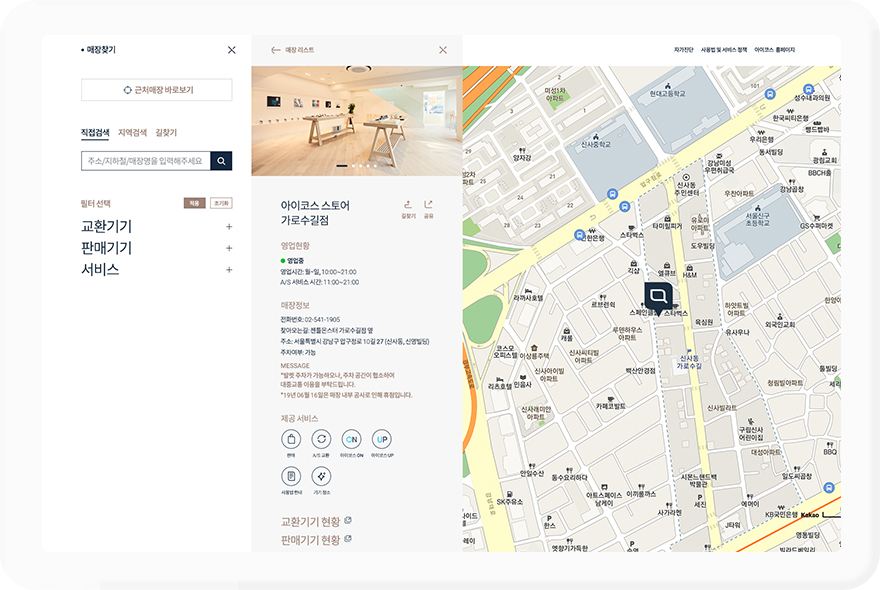Click the 우리은행 bank marker on map
The width and height of the screenshot is (880, 590).
pos(762,136)
